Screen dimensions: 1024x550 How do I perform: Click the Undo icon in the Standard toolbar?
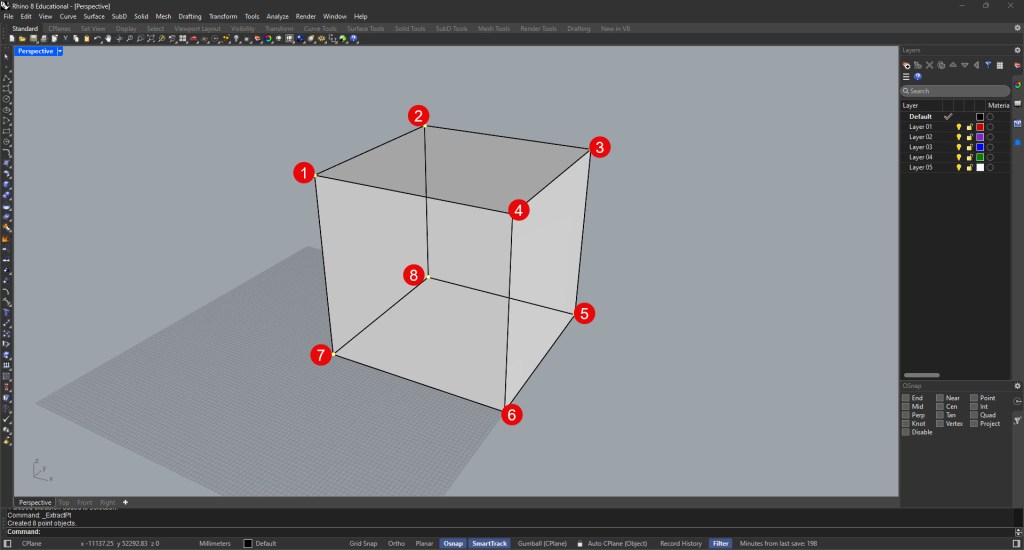98,38
